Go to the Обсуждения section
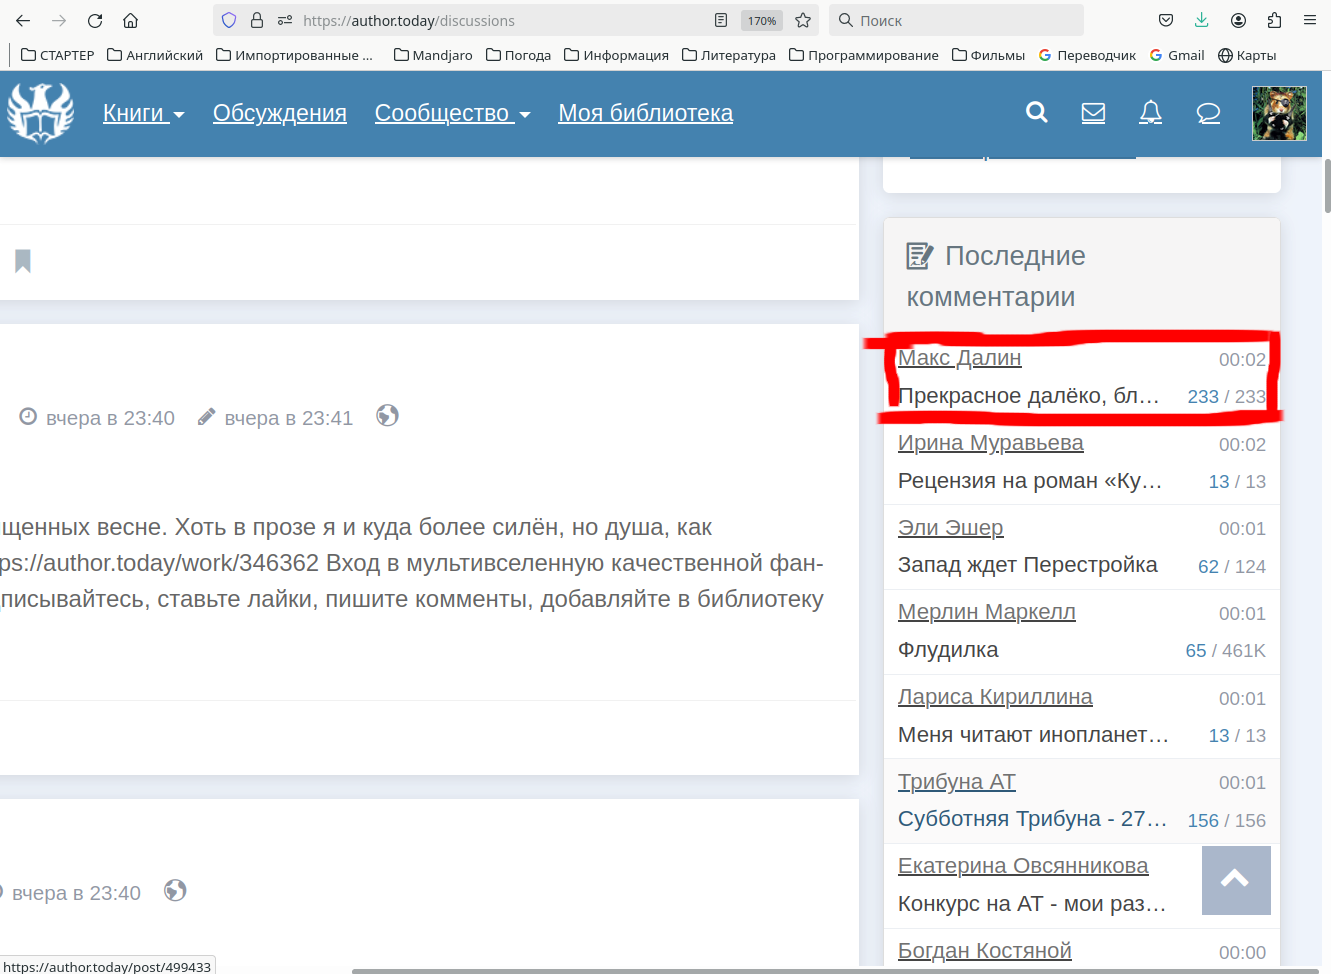The image size is (1331, 974). (279, 114)
